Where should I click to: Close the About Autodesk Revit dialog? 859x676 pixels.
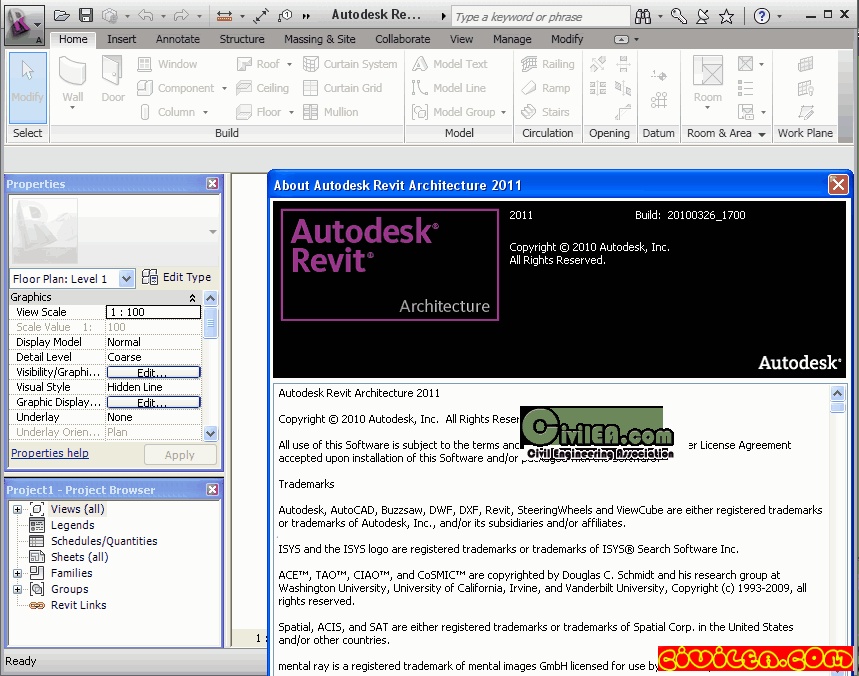pyautogui.click(x=838, y=185)
